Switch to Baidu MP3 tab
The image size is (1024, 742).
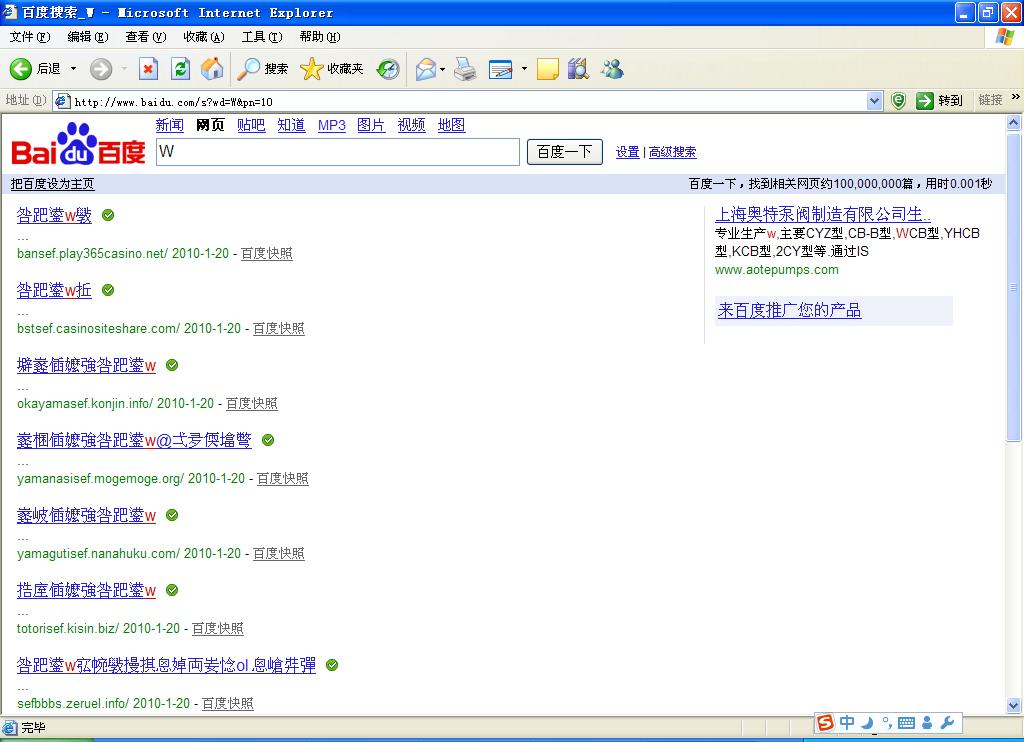click(x=332, y=125)
